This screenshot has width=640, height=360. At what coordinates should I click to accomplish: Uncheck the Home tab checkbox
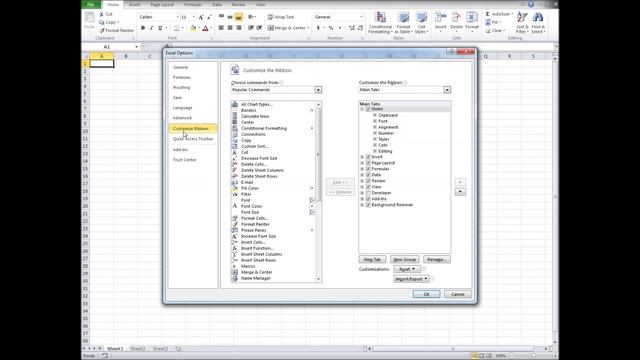click(x=368, y=109)
